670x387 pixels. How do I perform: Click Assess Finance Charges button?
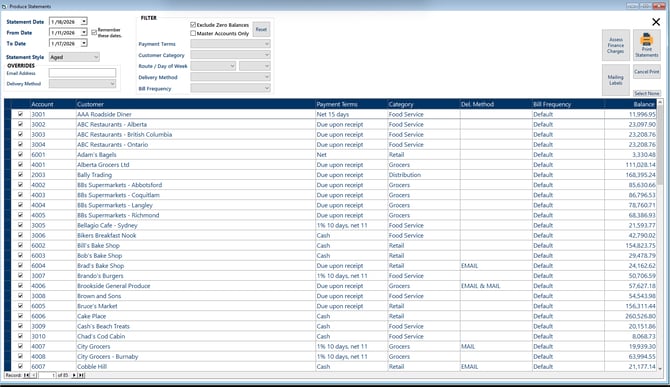(615, 45)
